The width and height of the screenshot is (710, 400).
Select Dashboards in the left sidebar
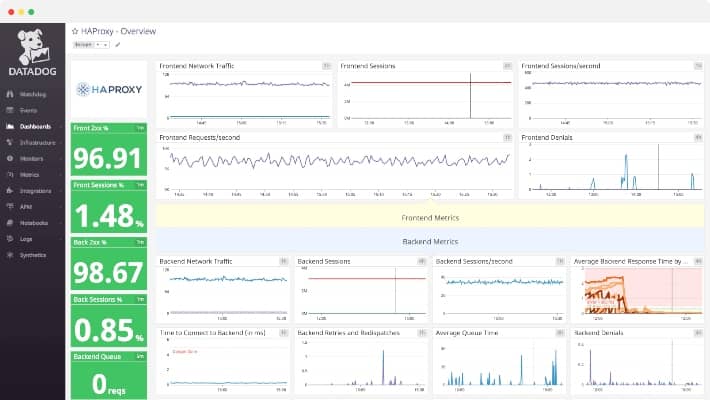coord(35,126)
